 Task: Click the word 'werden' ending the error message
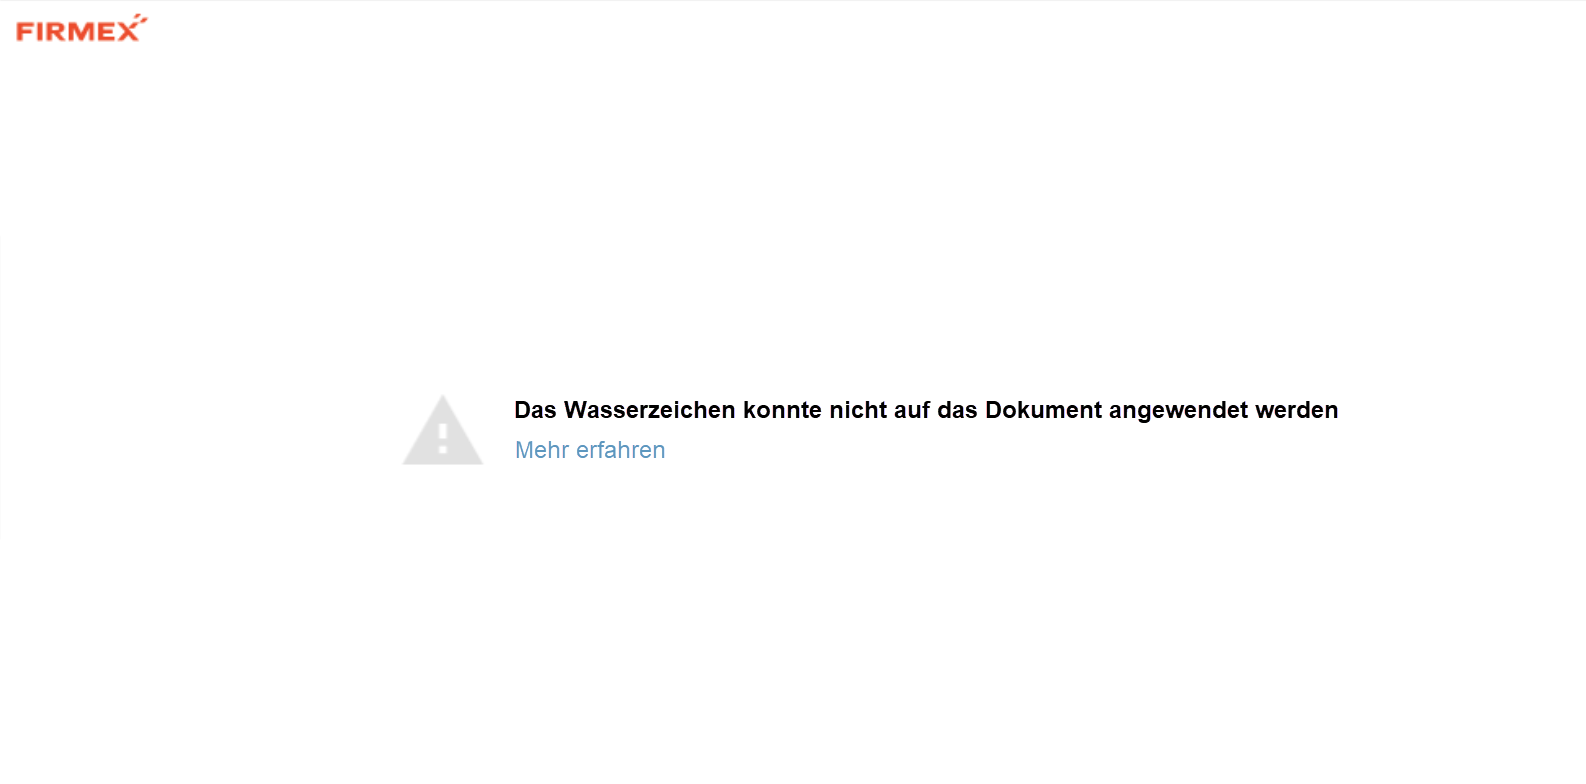[1297, 410]
